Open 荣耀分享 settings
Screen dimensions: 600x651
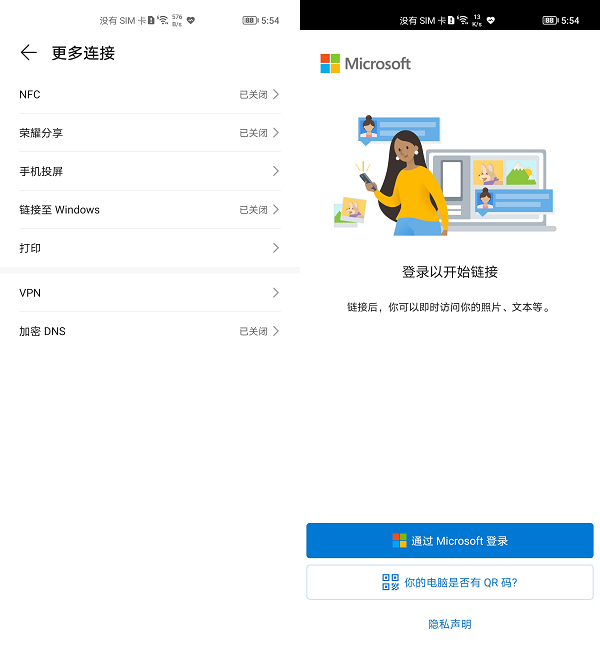pyautogui.click(x=149, y=133)
